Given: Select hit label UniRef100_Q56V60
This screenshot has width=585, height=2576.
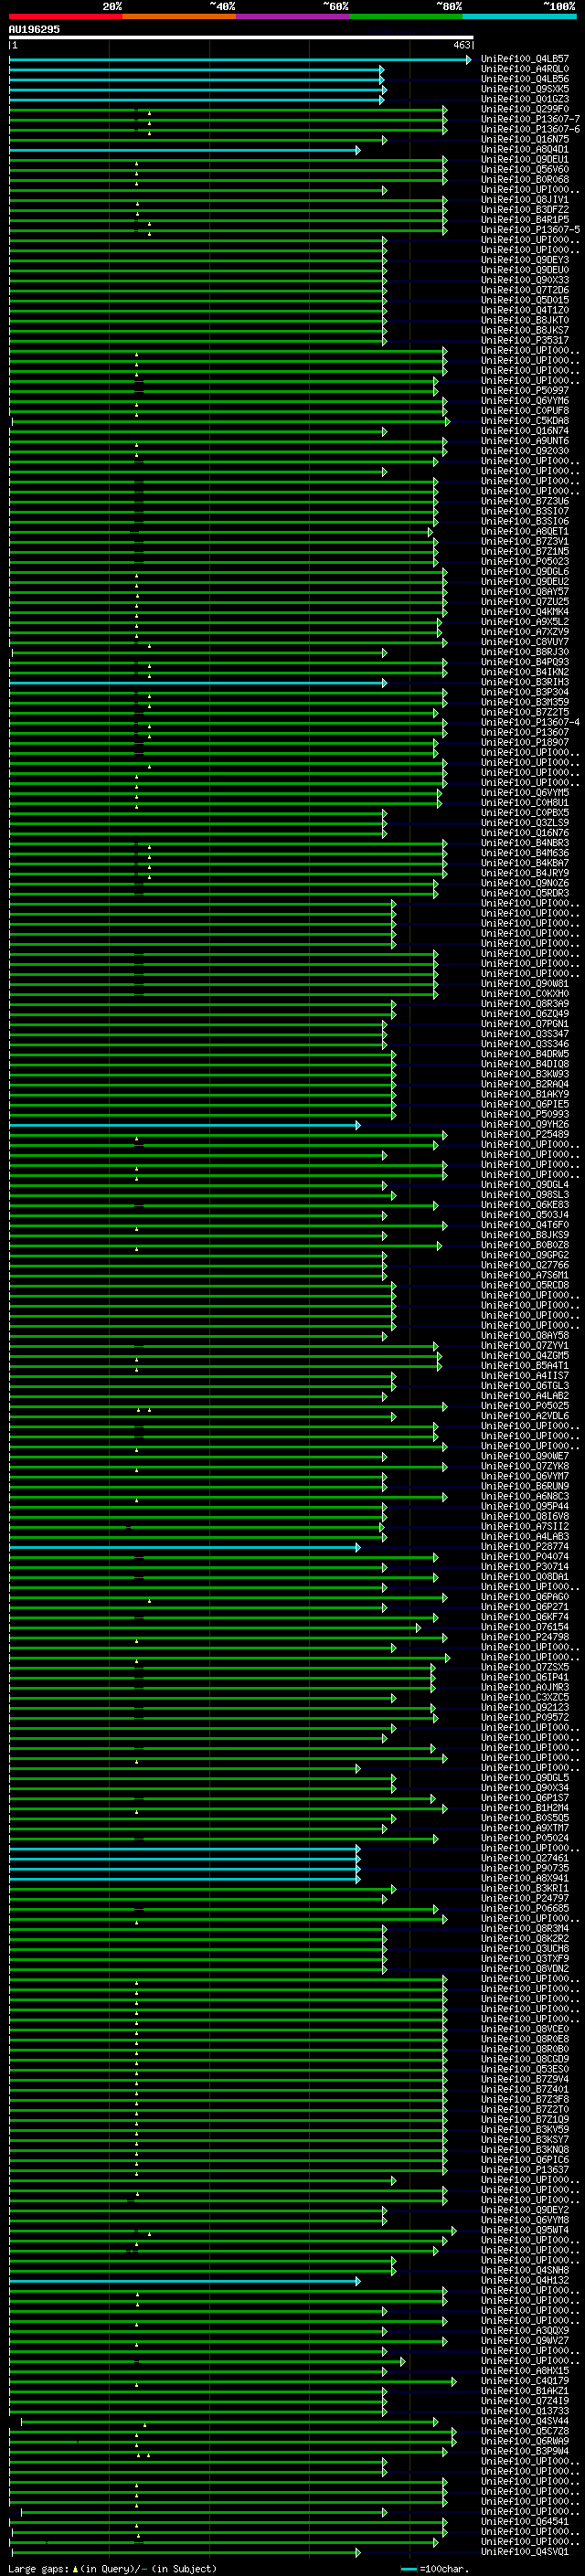Looking at the screenshot, I should click(525, 169).
